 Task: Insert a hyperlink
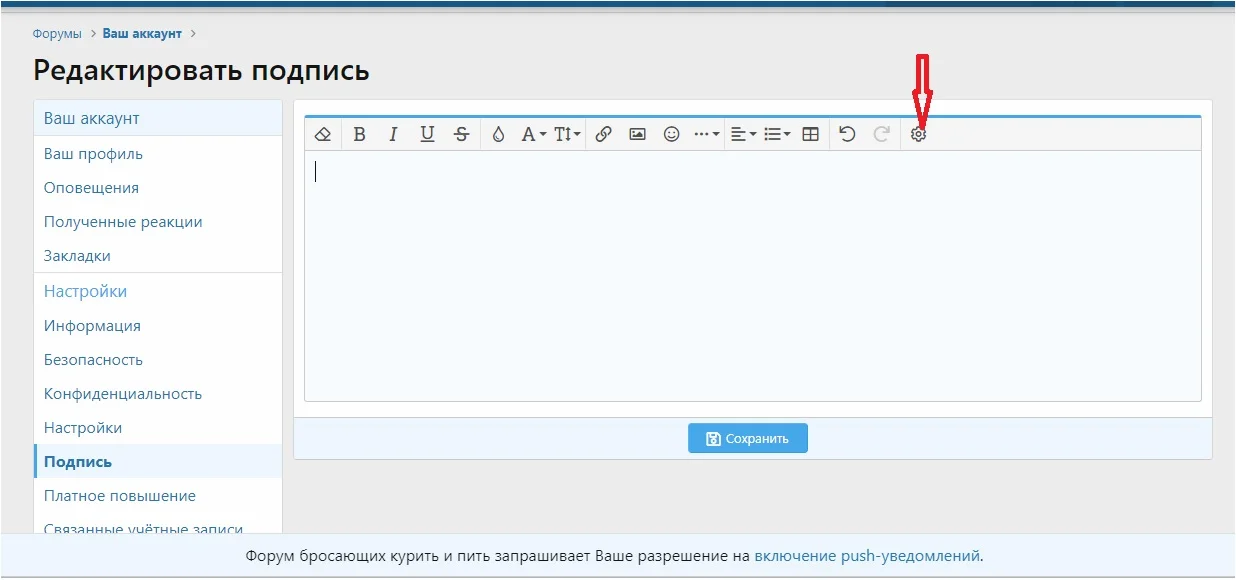(x=603, y=133)
